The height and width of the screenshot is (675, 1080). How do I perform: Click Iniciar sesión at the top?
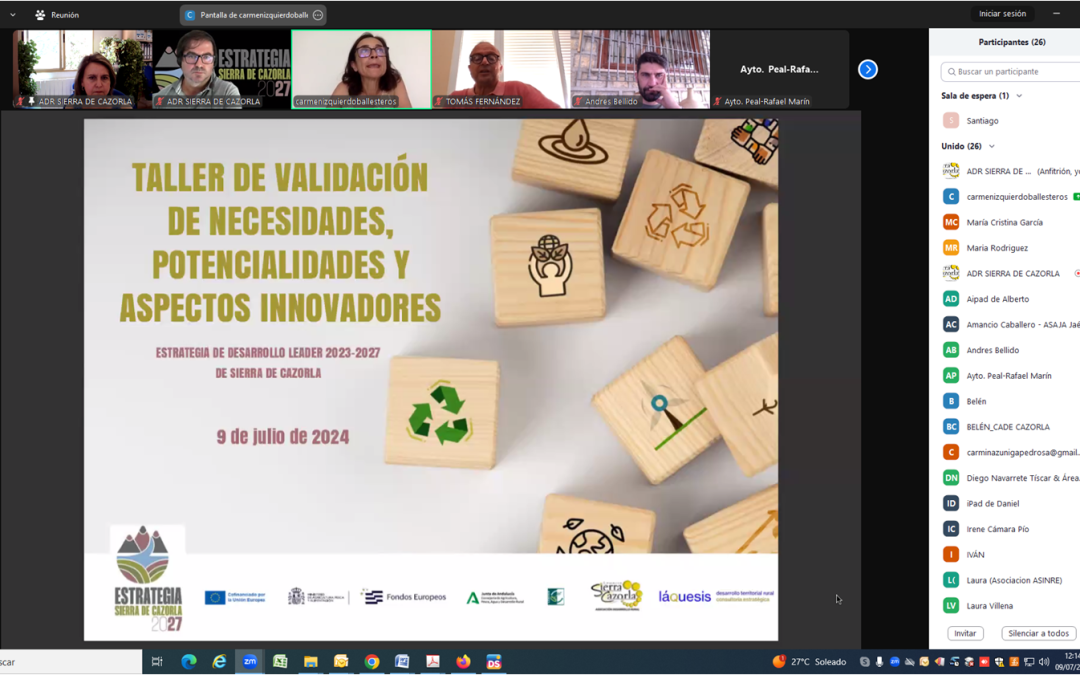tap(1002, 14)
